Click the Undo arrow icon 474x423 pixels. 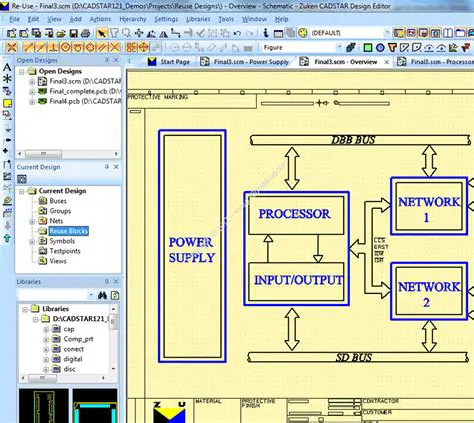[237, 33]
